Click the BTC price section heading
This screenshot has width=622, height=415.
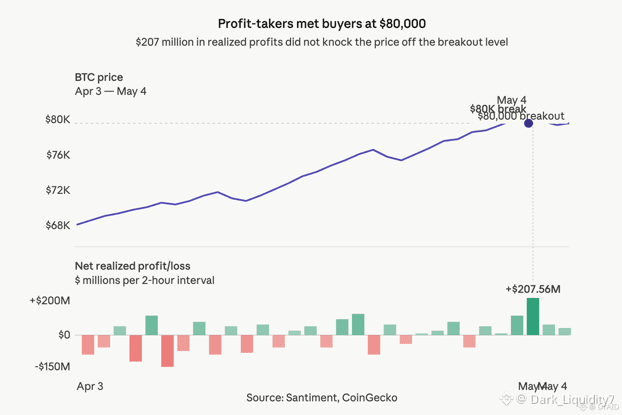(x=99, y=77)
